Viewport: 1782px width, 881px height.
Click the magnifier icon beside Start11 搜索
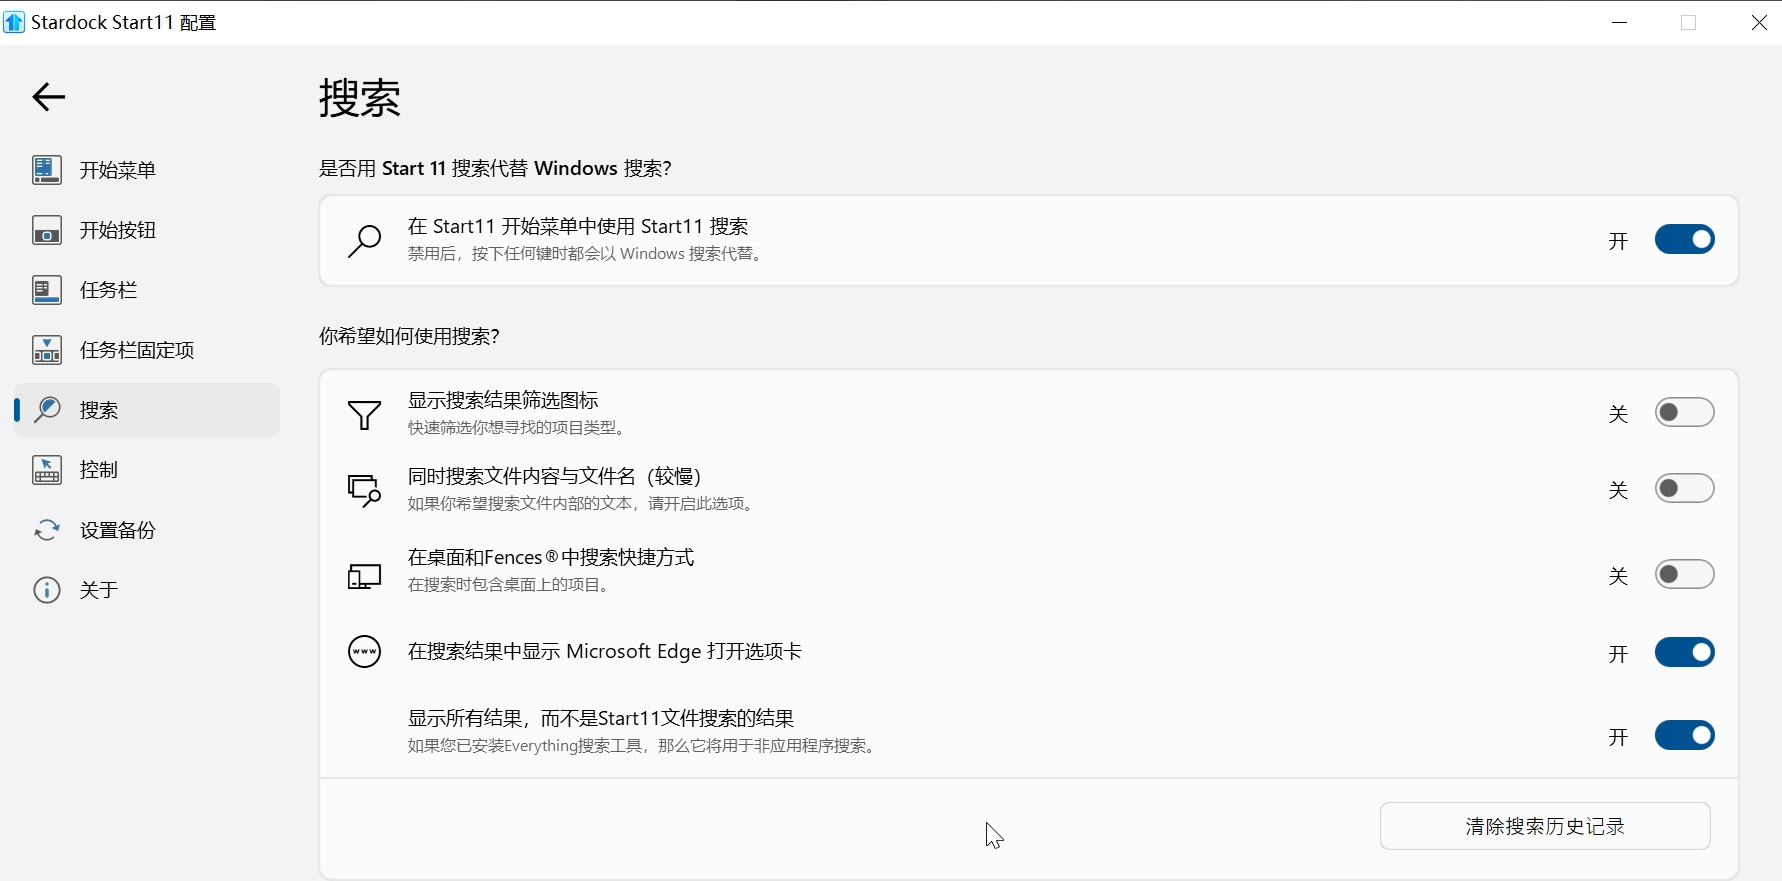click(364, 241)
